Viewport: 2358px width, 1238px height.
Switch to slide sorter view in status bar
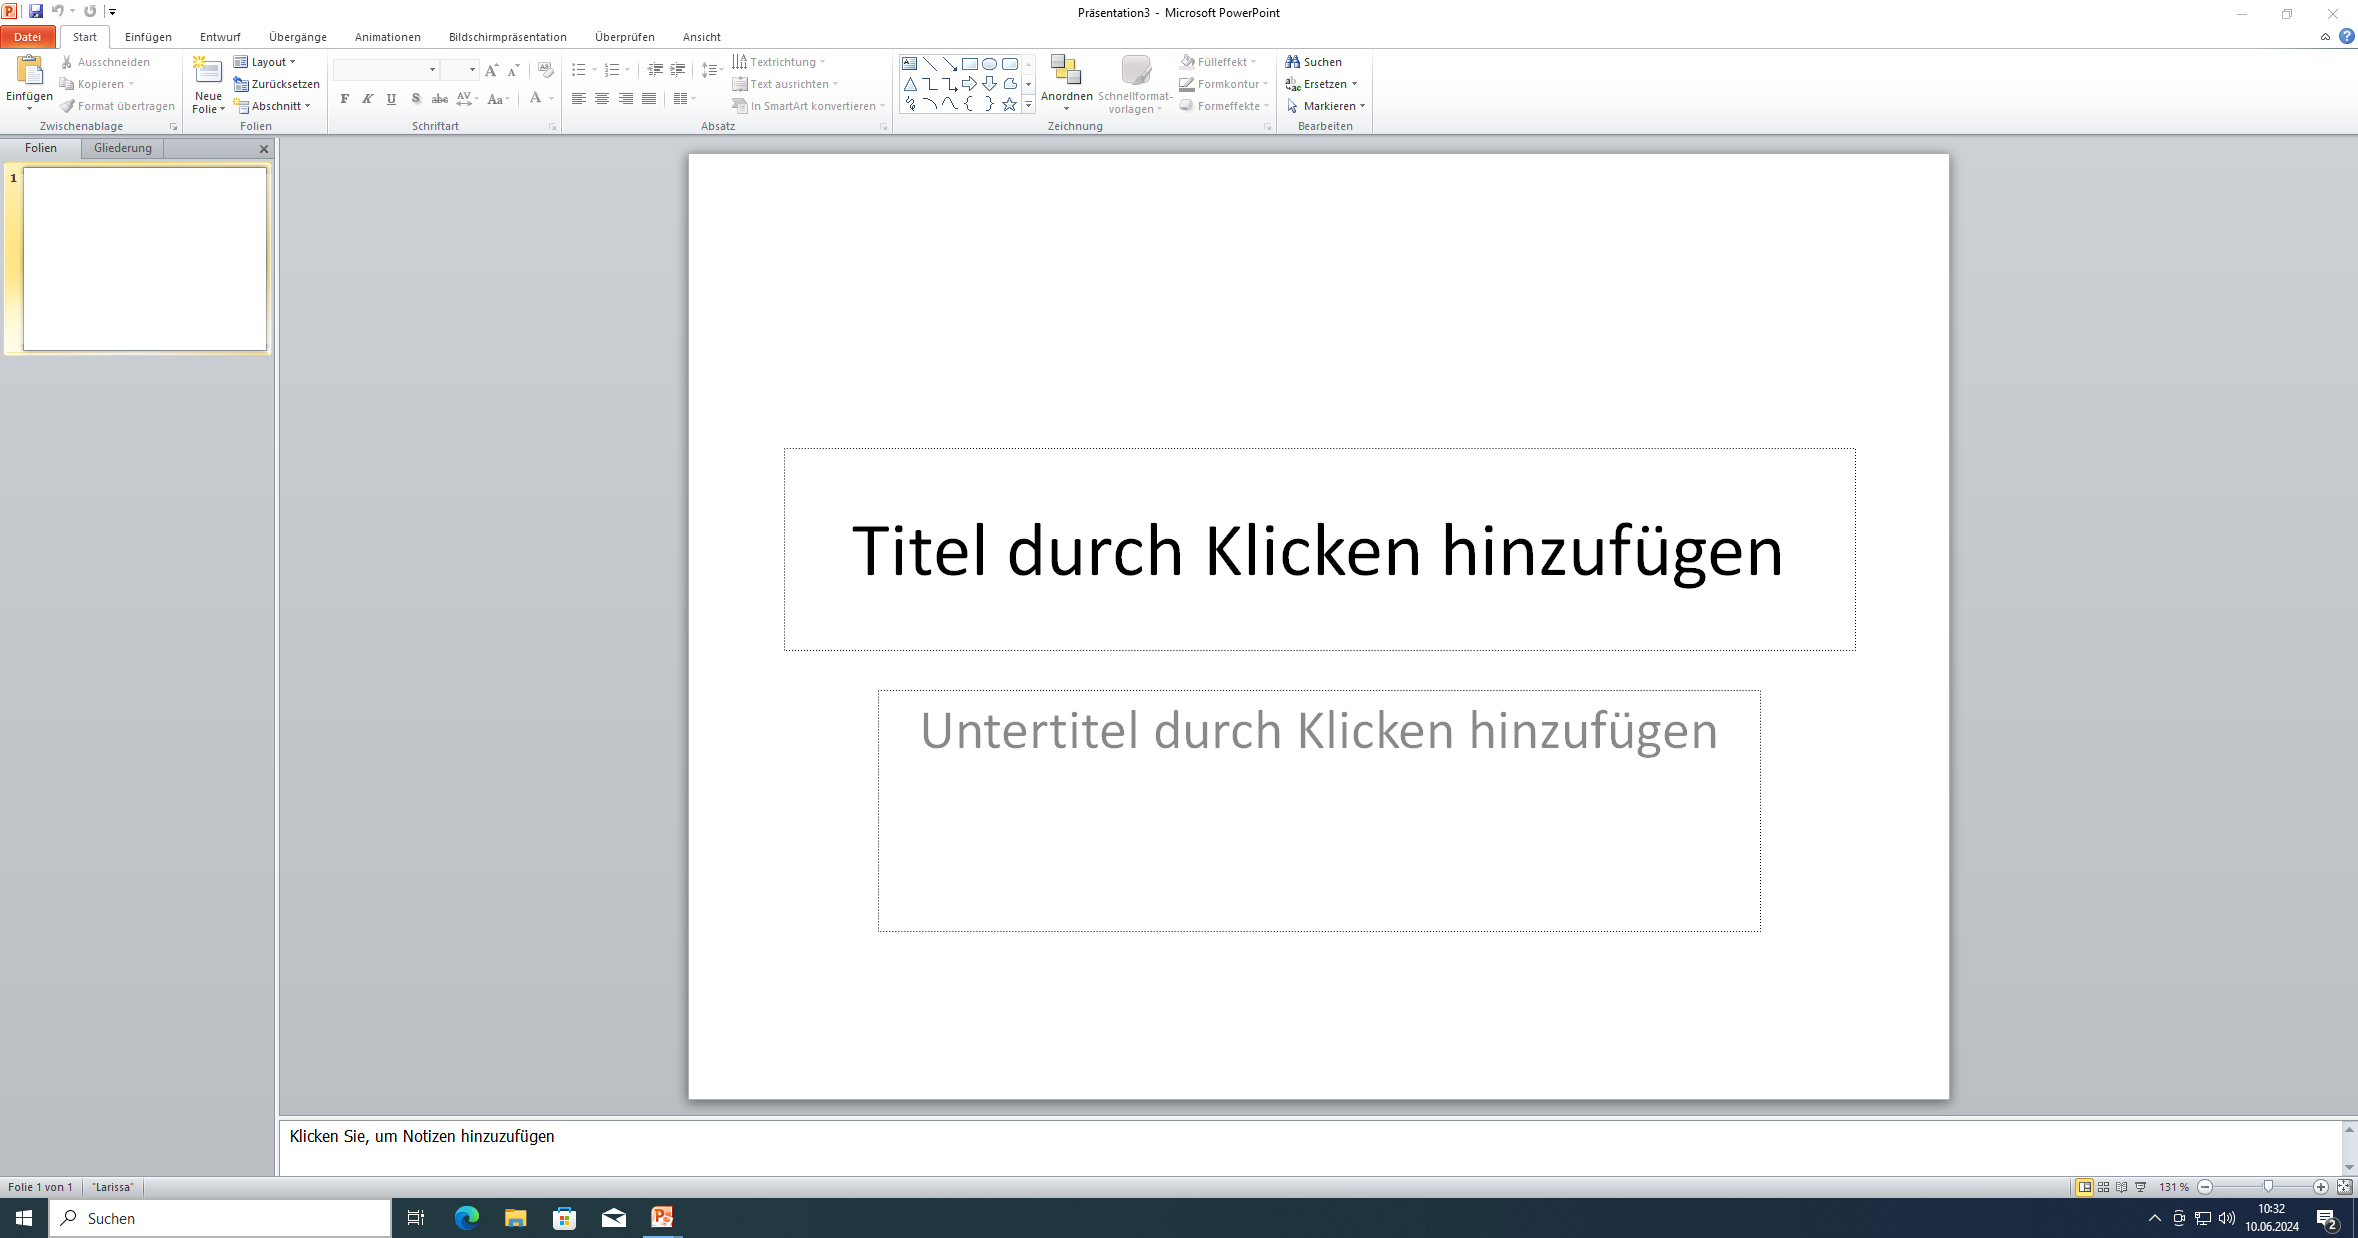(2104, 1187)
